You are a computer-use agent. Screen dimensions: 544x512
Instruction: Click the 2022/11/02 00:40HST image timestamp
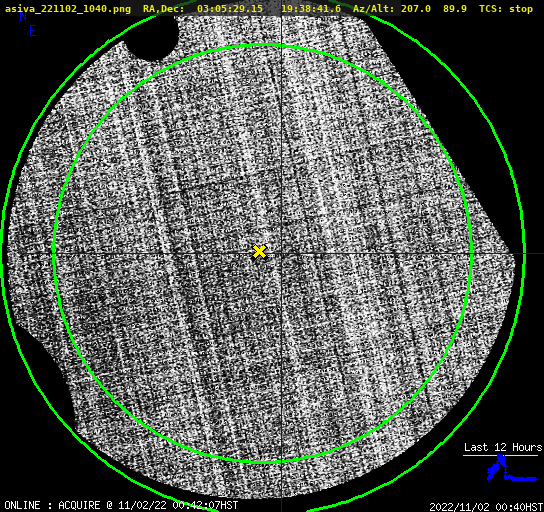point(486,507)
